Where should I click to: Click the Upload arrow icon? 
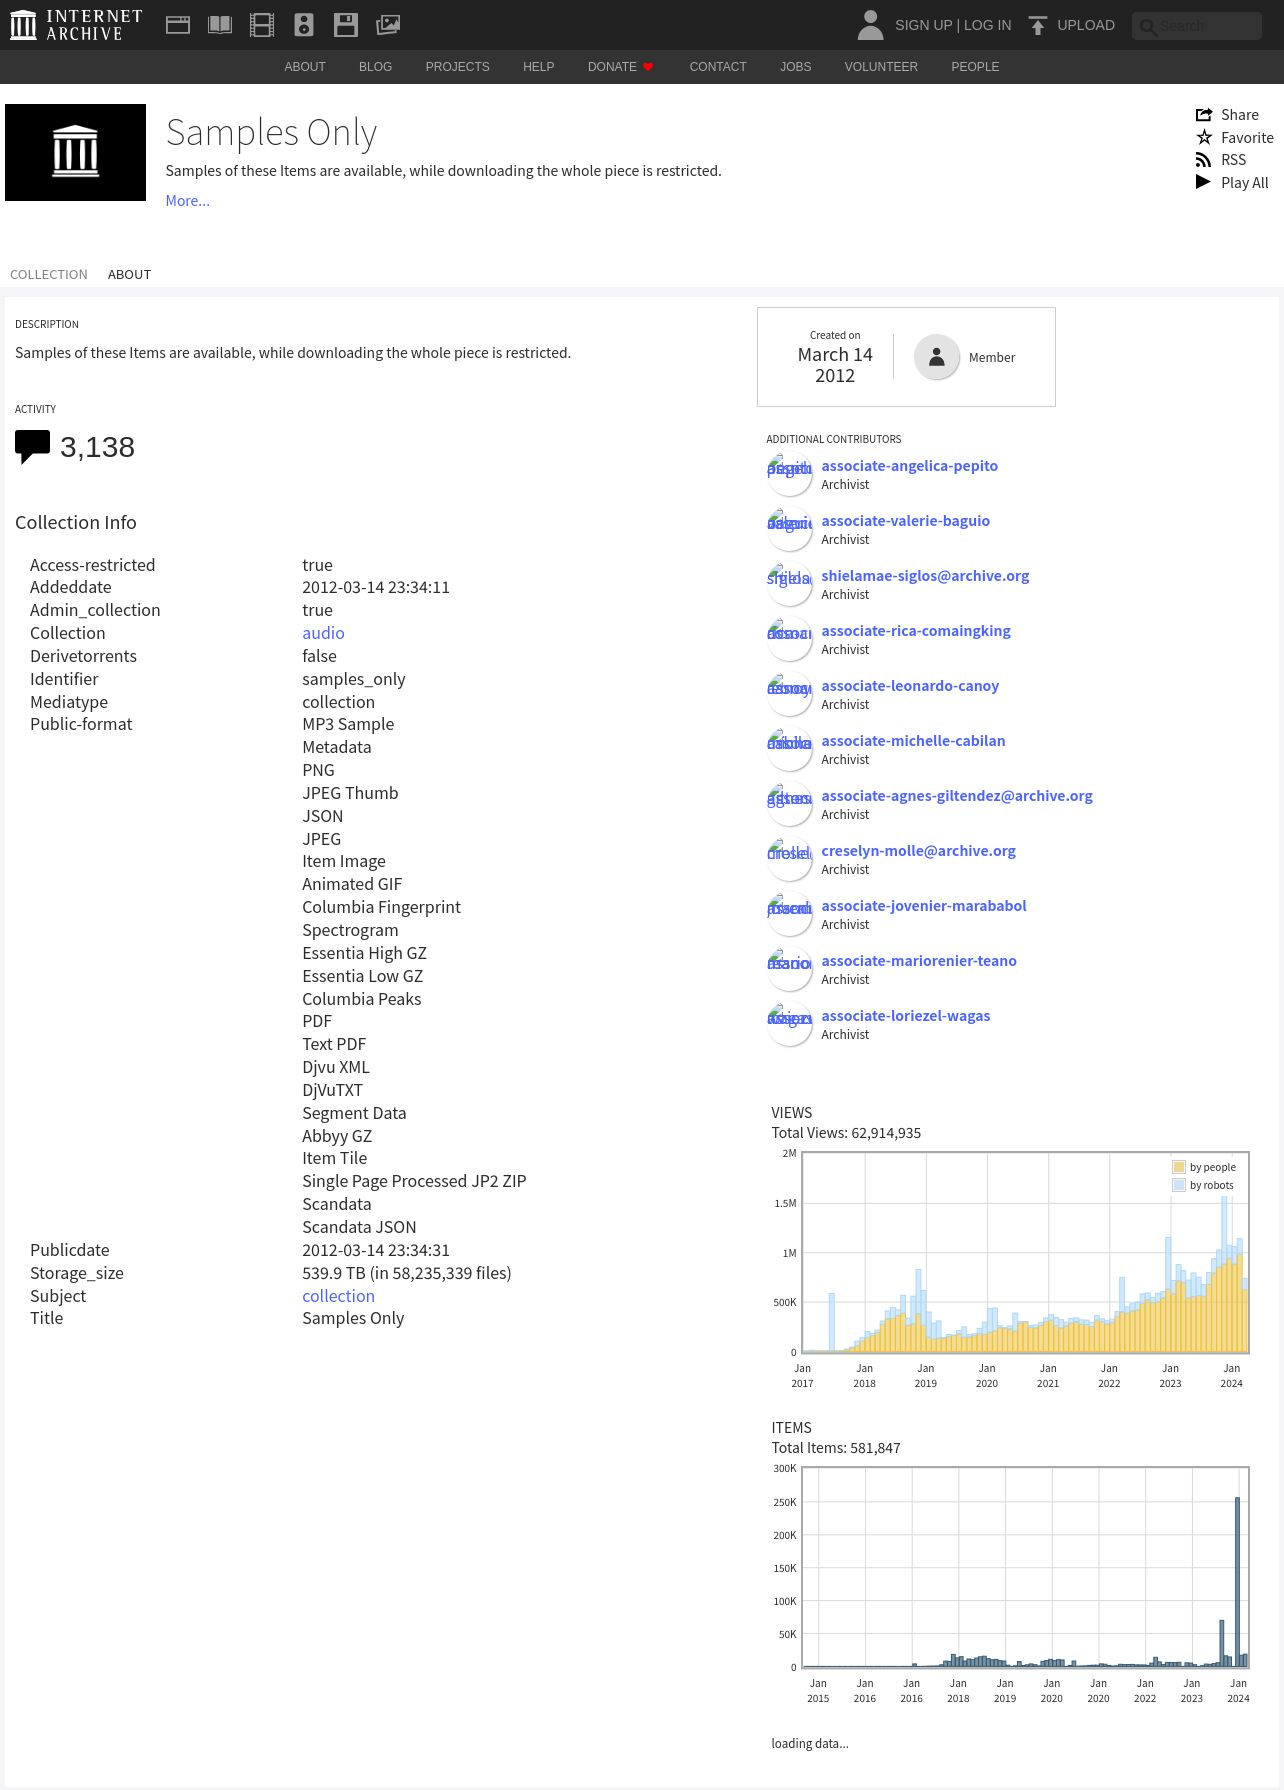click(1038, 25)
